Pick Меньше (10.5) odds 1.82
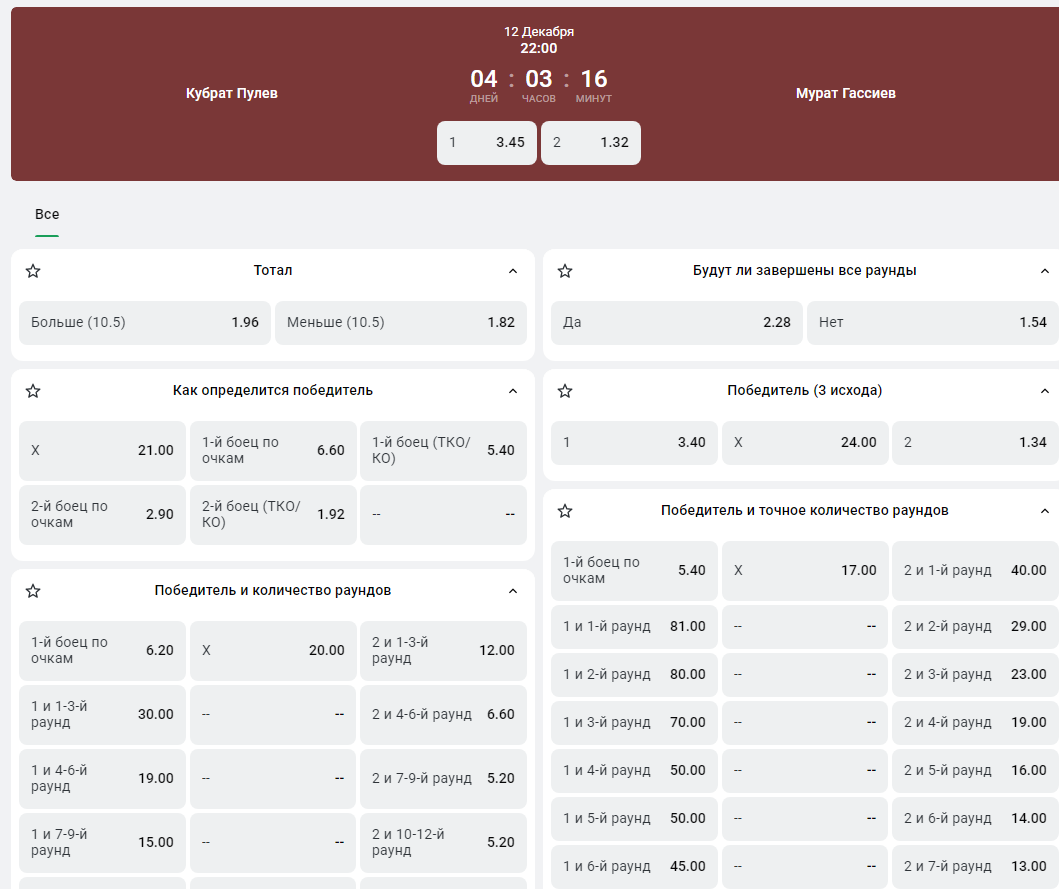 400,323
